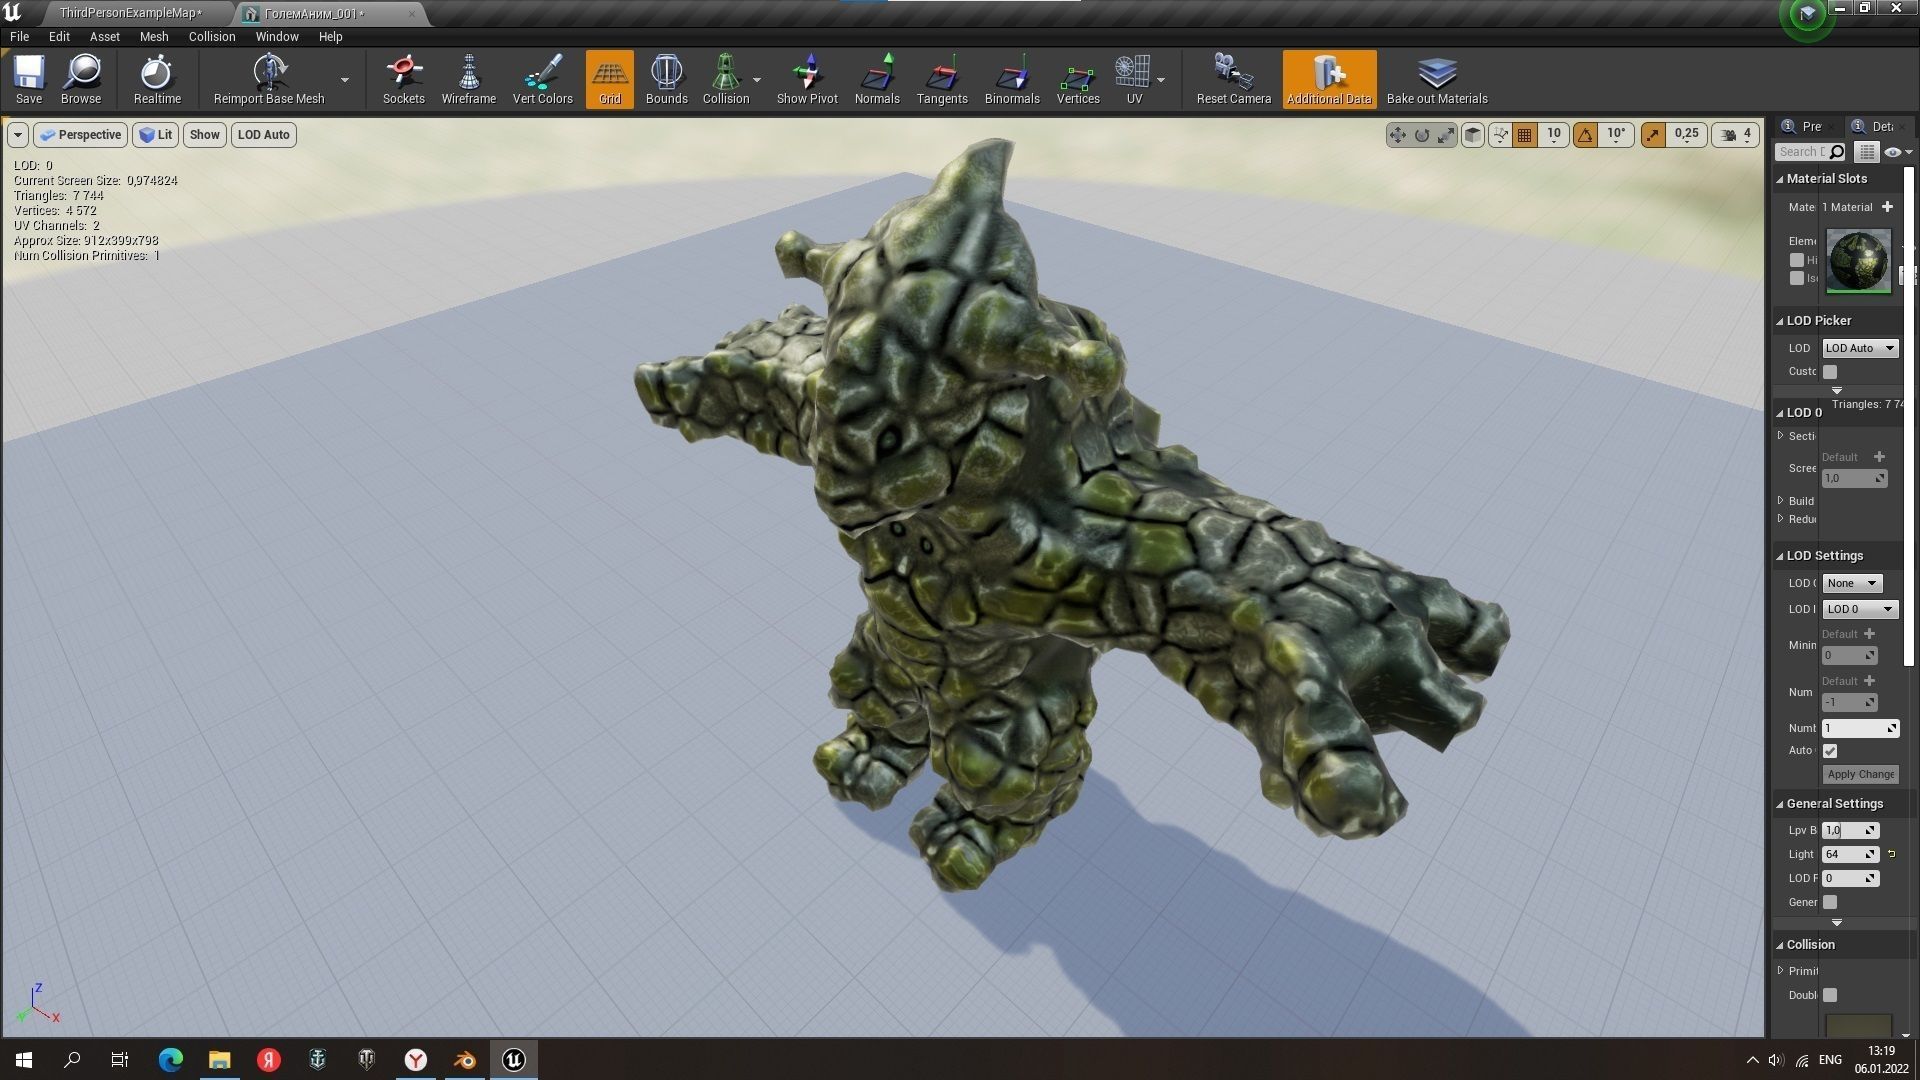
Task: Open Perspective view type menu
Action: [80, 135]
